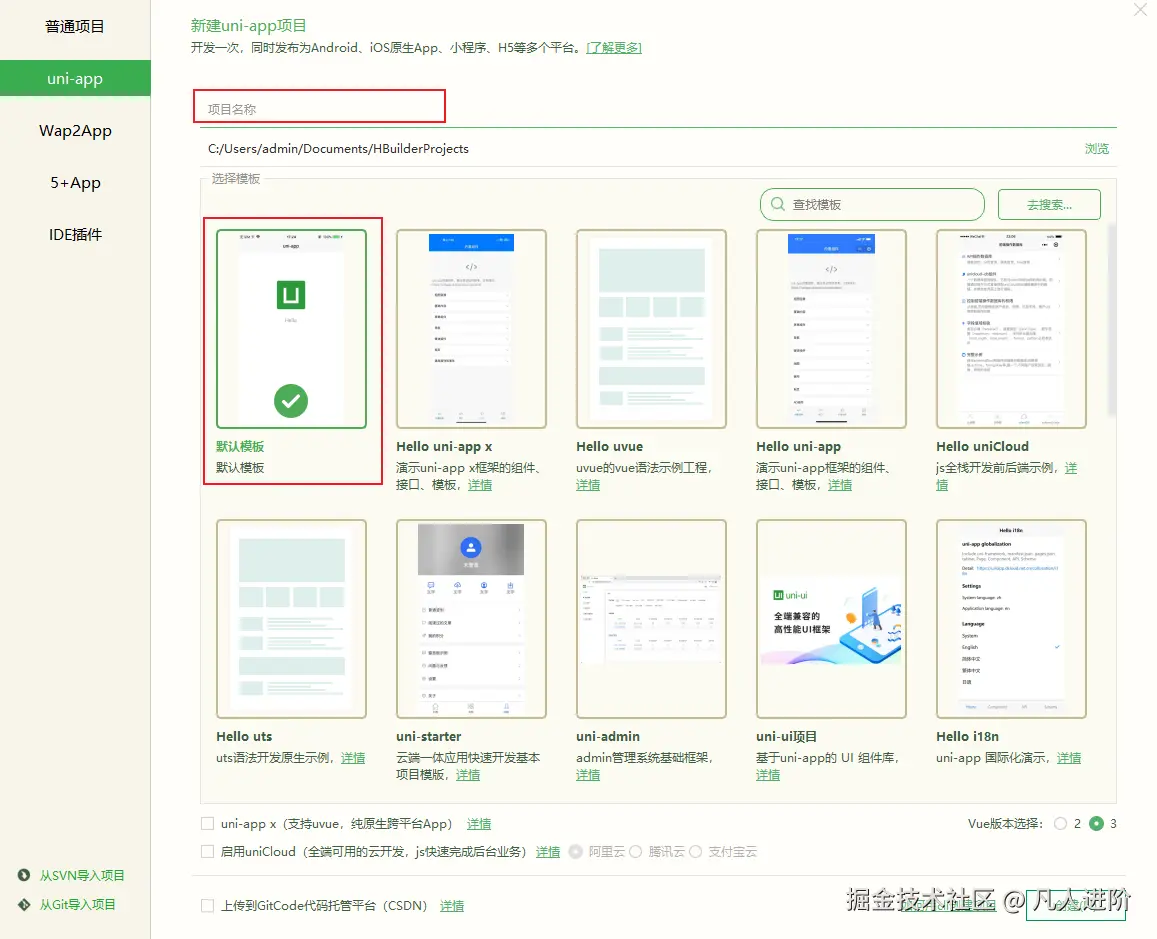Open 详情 link under Hello uni-app

(x=840, y=485)
